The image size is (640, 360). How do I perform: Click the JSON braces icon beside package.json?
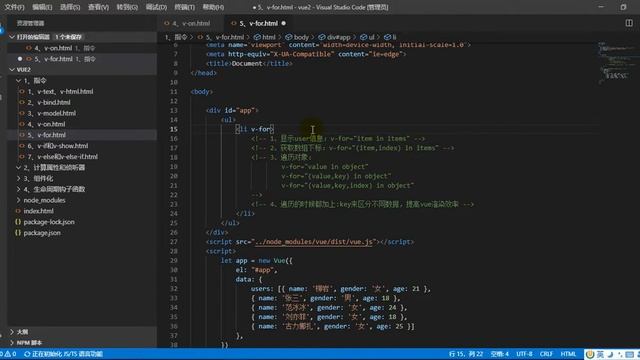pos(18,233)
